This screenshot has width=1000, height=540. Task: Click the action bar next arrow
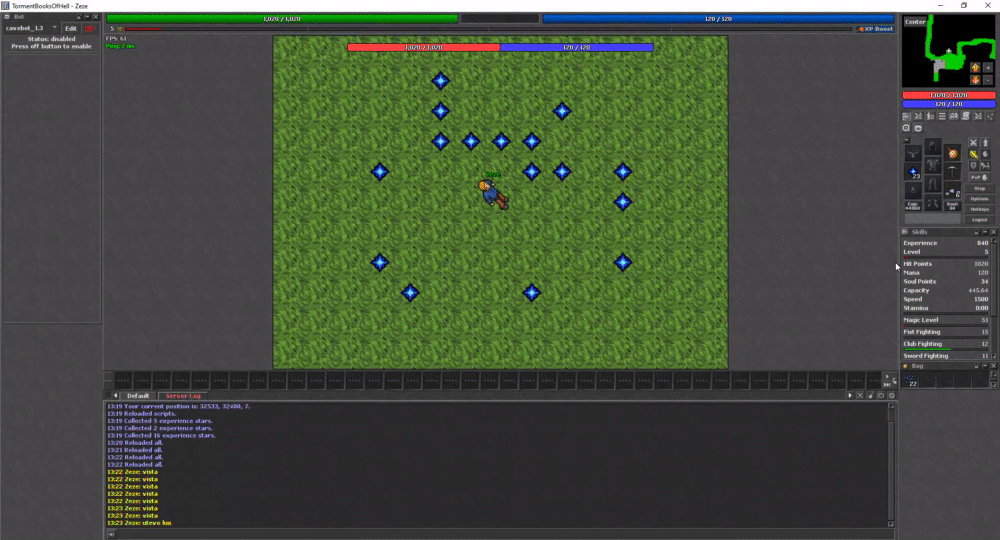coord(887,376)
